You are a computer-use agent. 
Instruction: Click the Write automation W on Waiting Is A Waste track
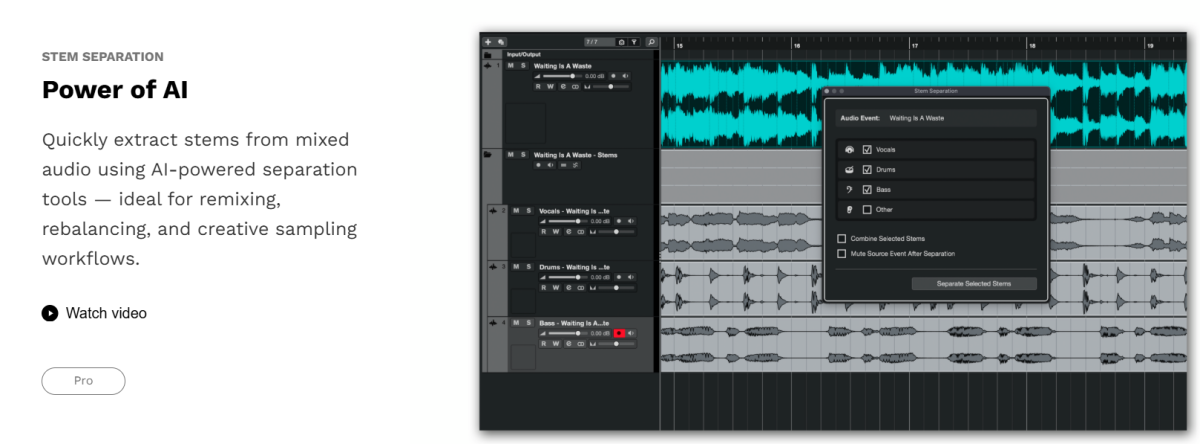[x=550, y=87]
